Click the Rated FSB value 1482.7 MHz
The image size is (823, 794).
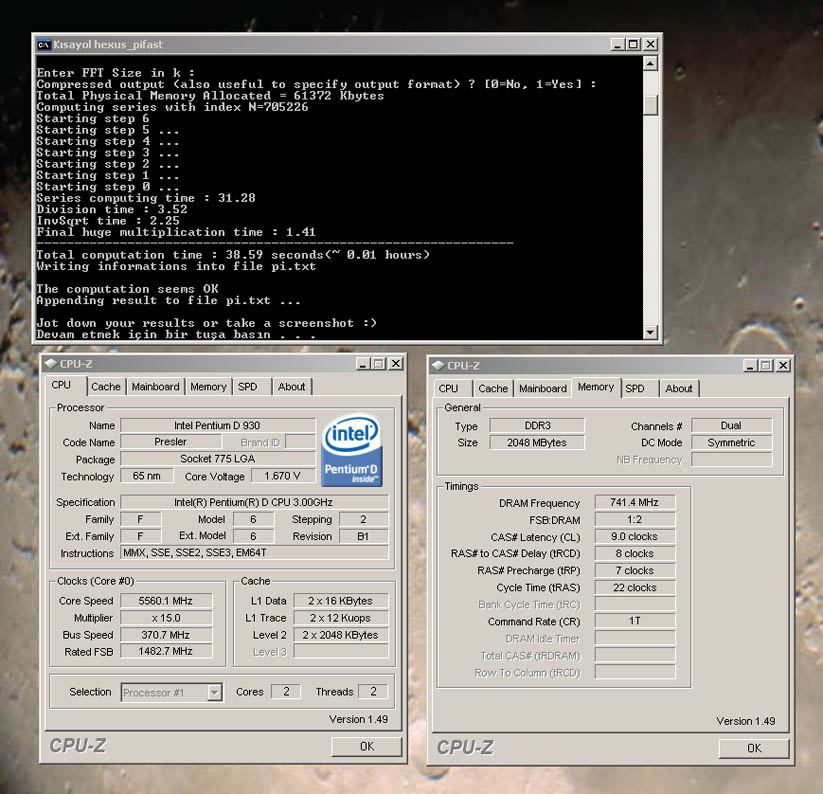click(166, 651)
